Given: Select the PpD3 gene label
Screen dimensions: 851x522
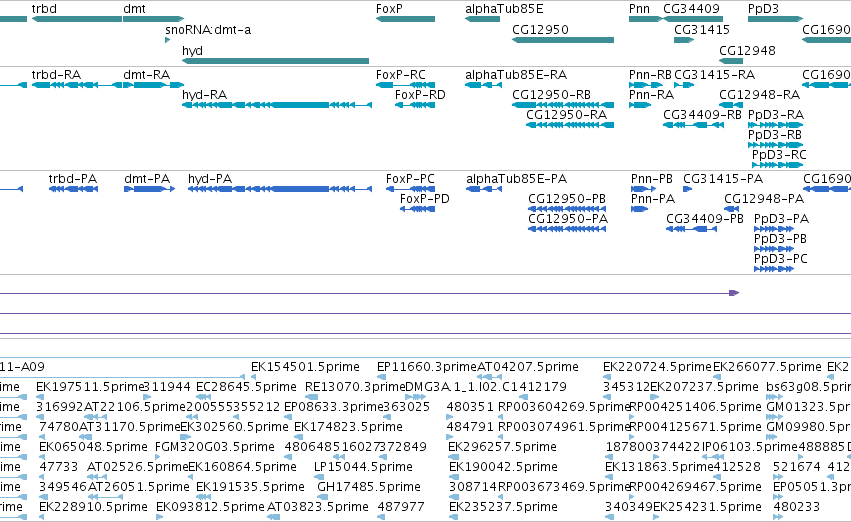Looking at the screenshot, I should pos(763,9).
